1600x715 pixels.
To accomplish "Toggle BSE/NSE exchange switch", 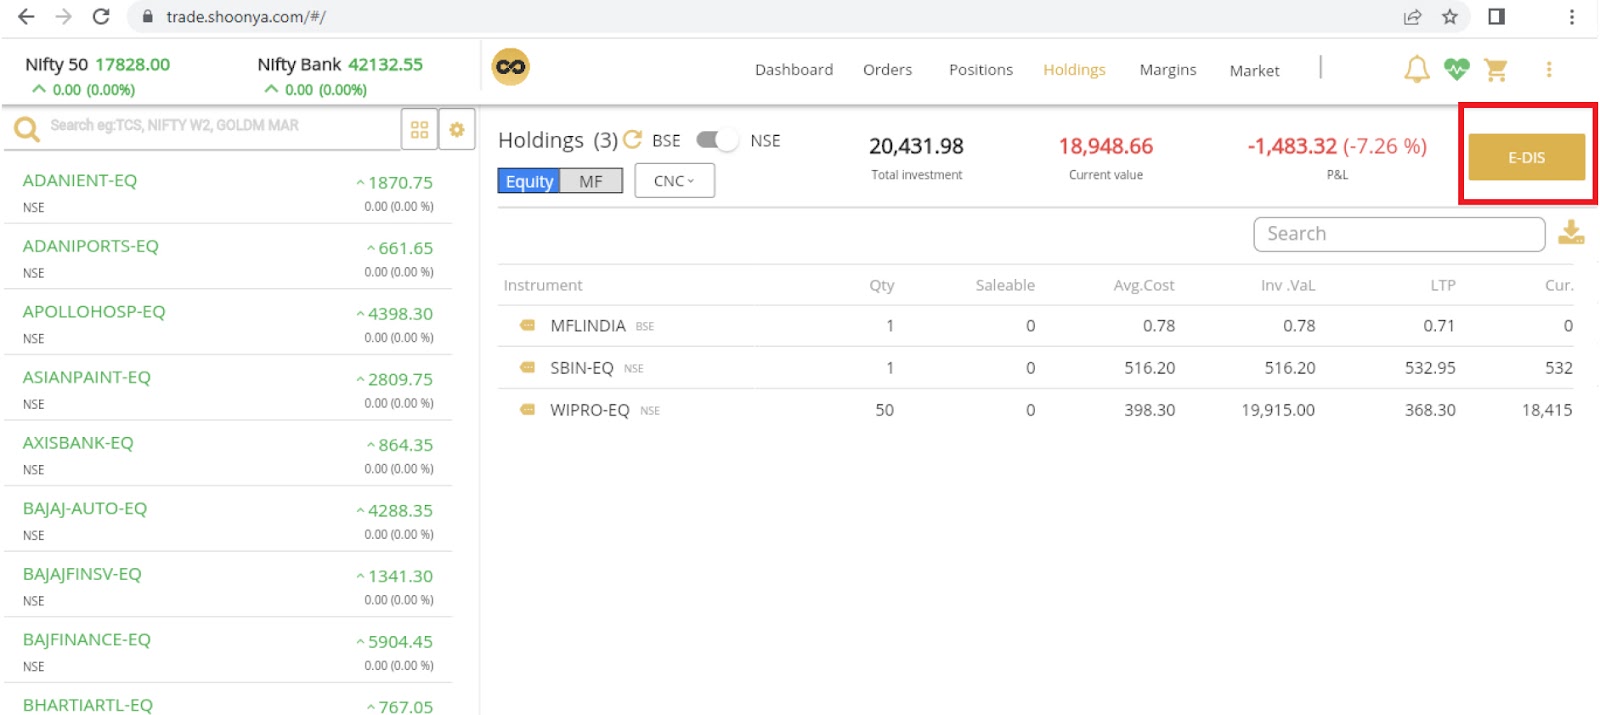I will tap(717, 140).
